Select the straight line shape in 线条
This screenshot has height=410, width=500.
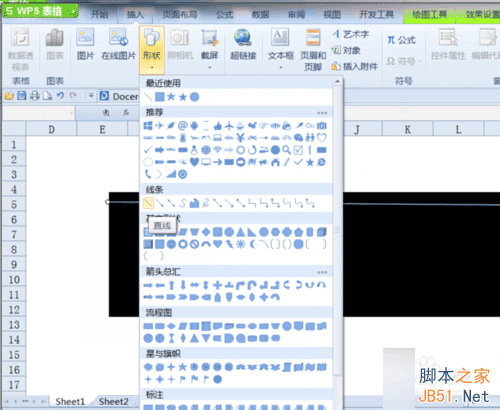point(148,203)
